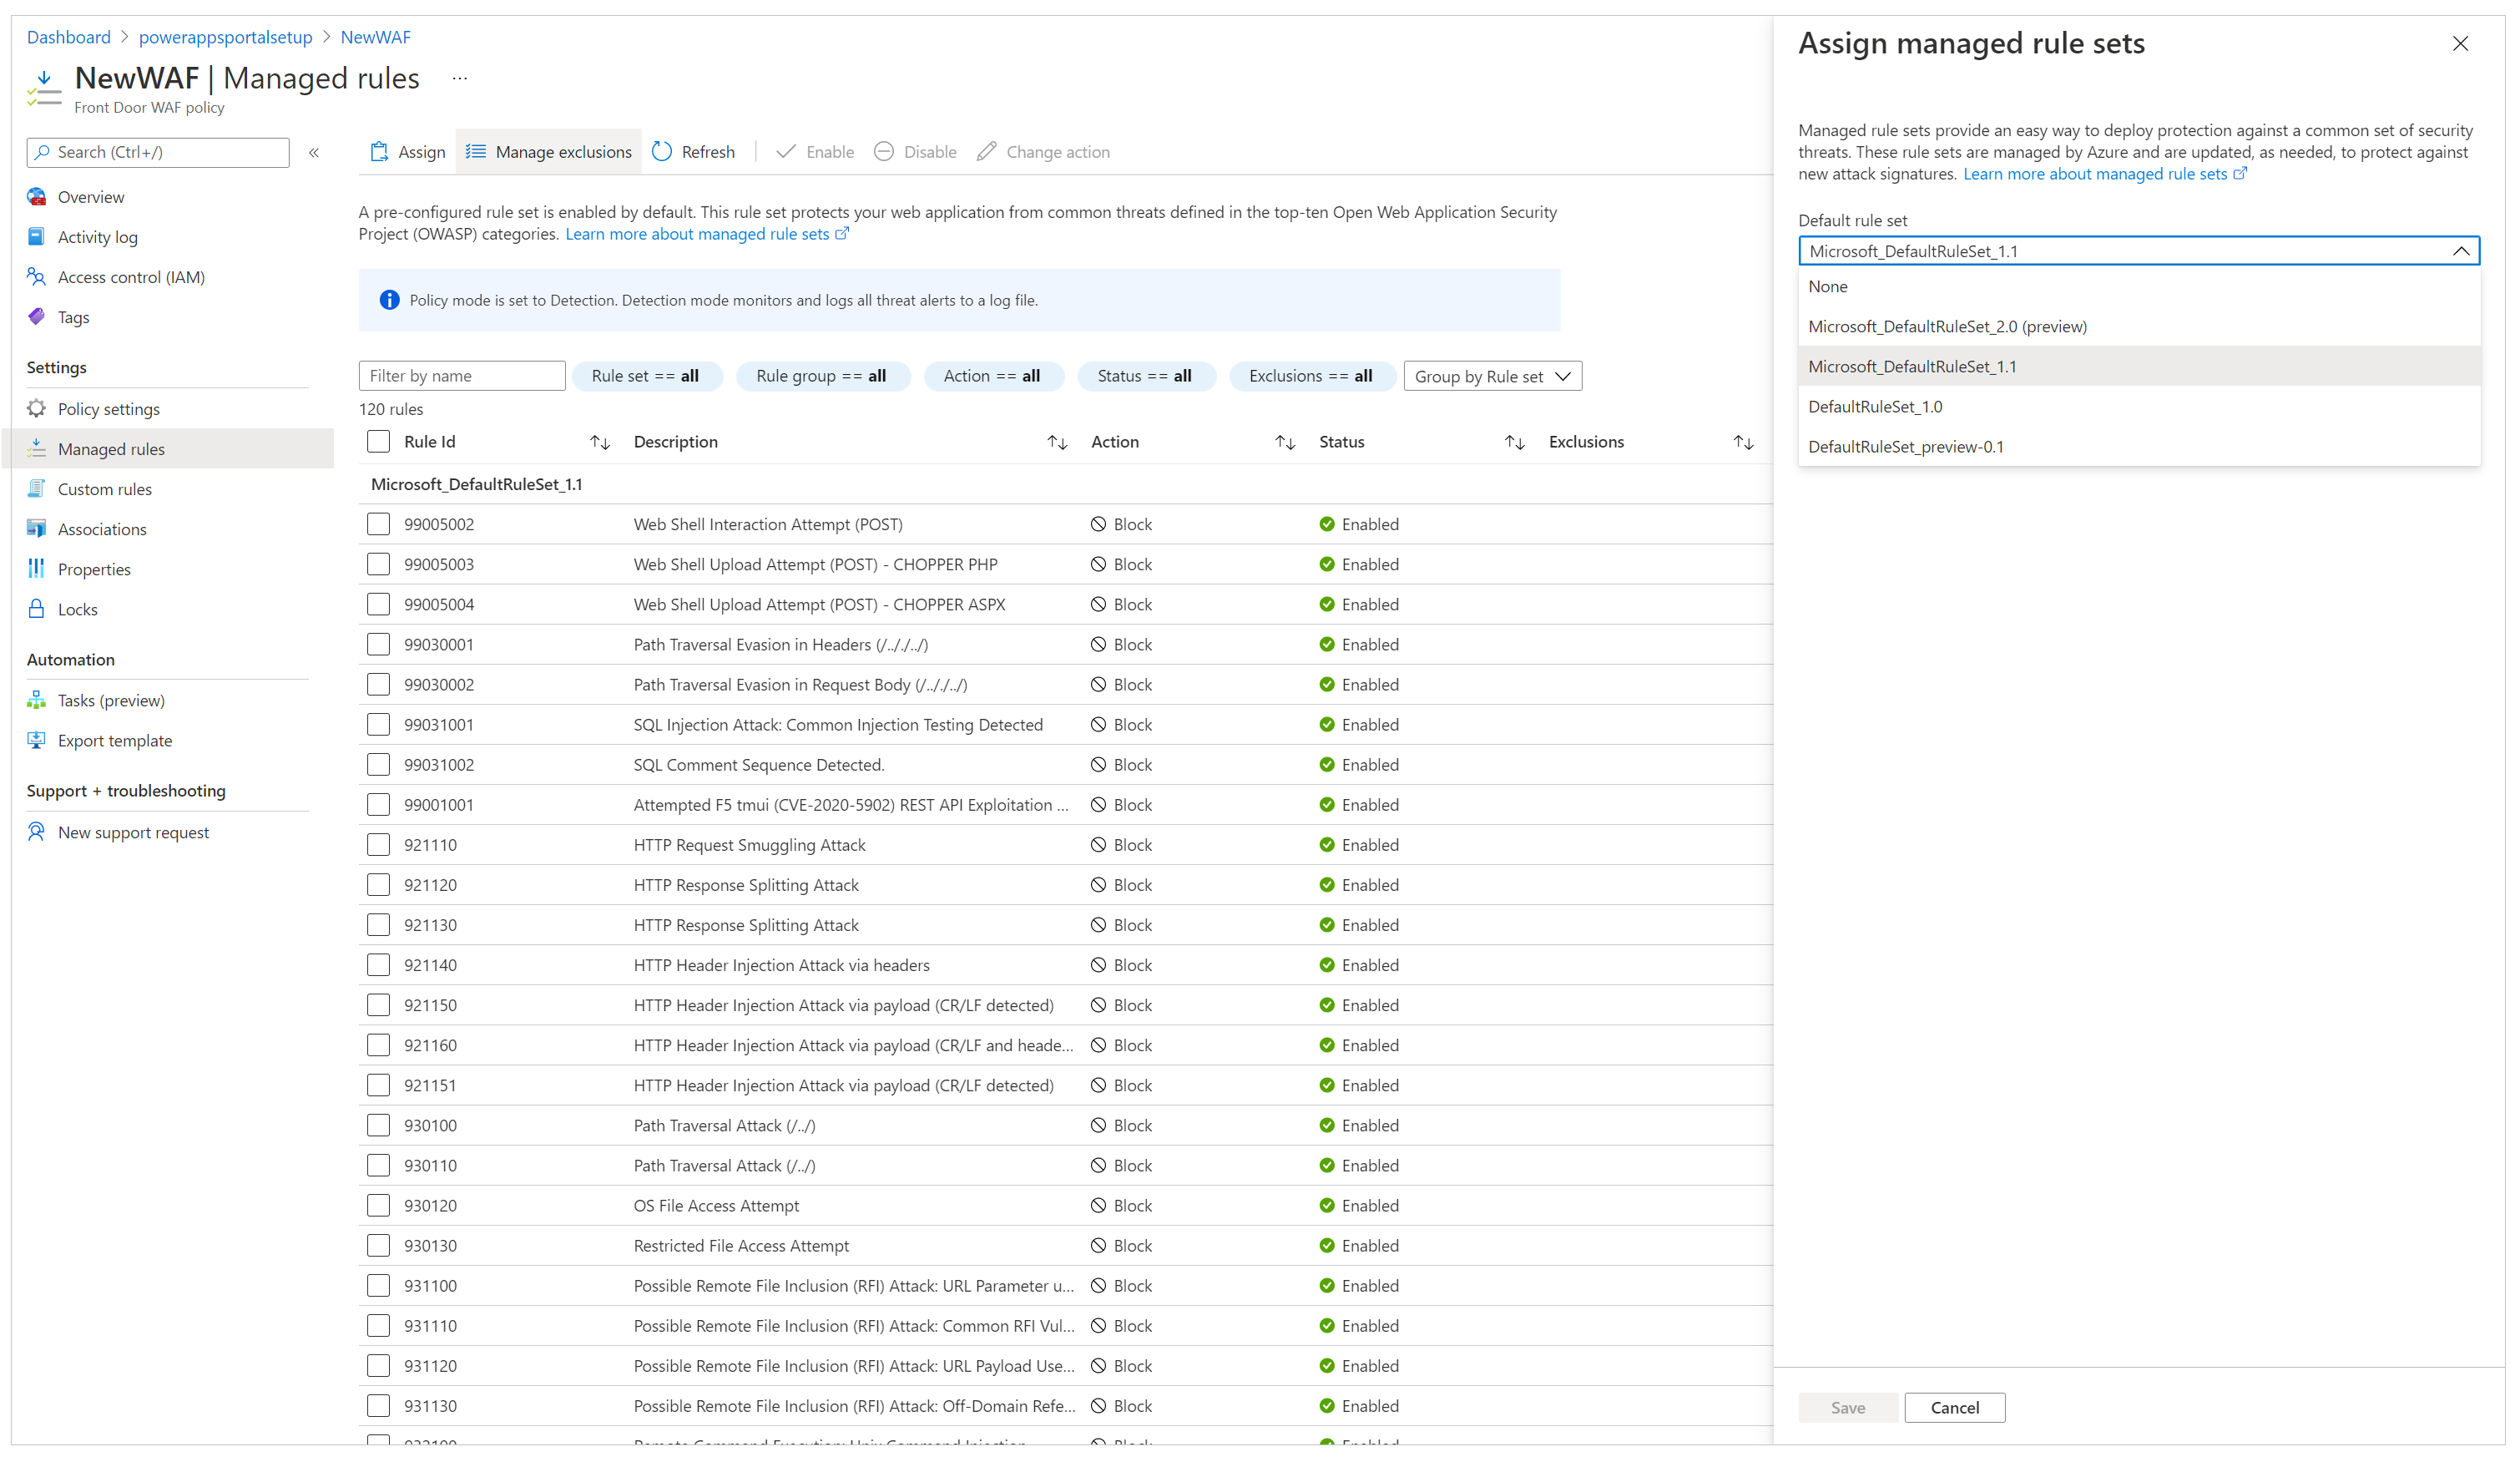Click the Activity log sidebar icon
2520x1462 pixels.
37,235
